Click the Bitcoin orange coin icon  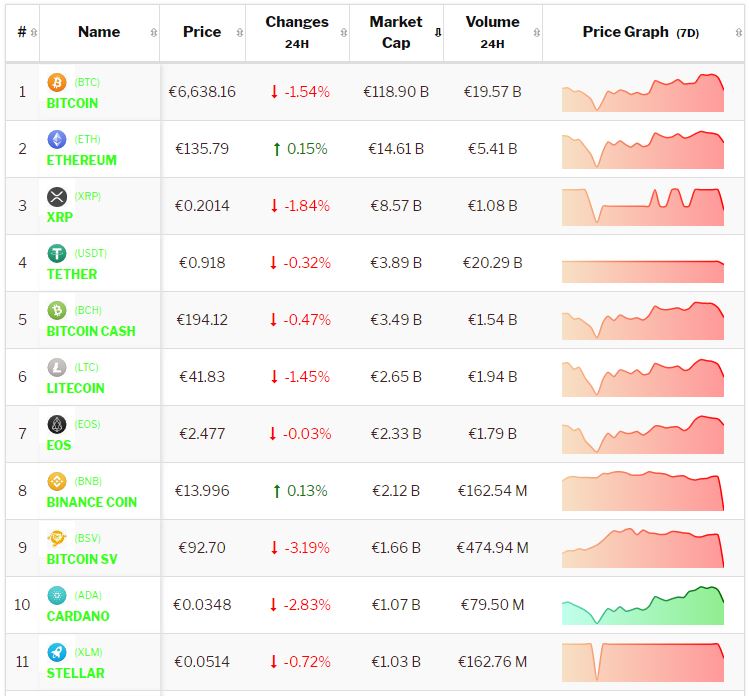[57, 82]
